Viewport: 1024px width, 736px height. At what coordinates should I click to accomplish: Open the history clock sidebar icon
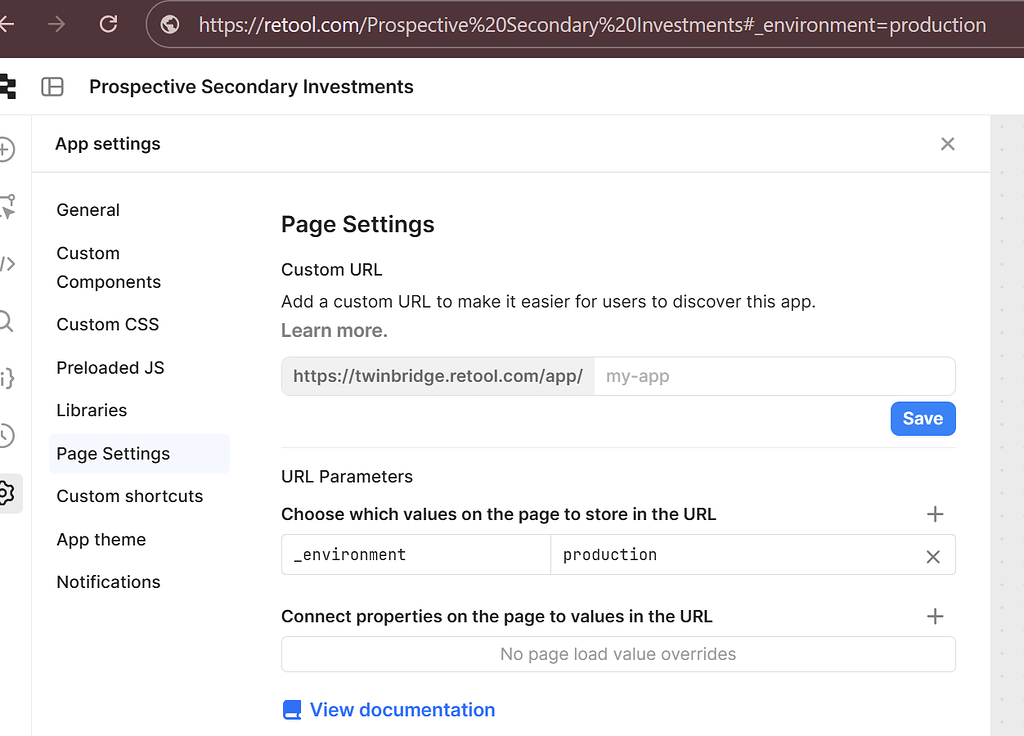point(7,436)
